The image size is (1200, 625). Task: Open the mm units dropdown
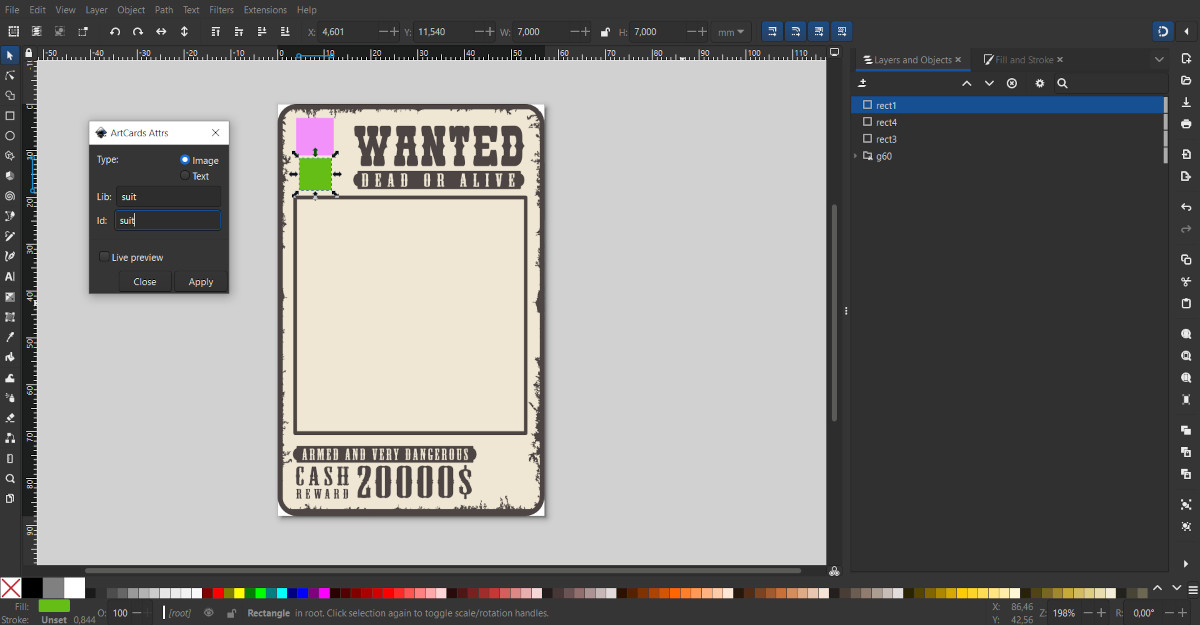tap(730, 32)
